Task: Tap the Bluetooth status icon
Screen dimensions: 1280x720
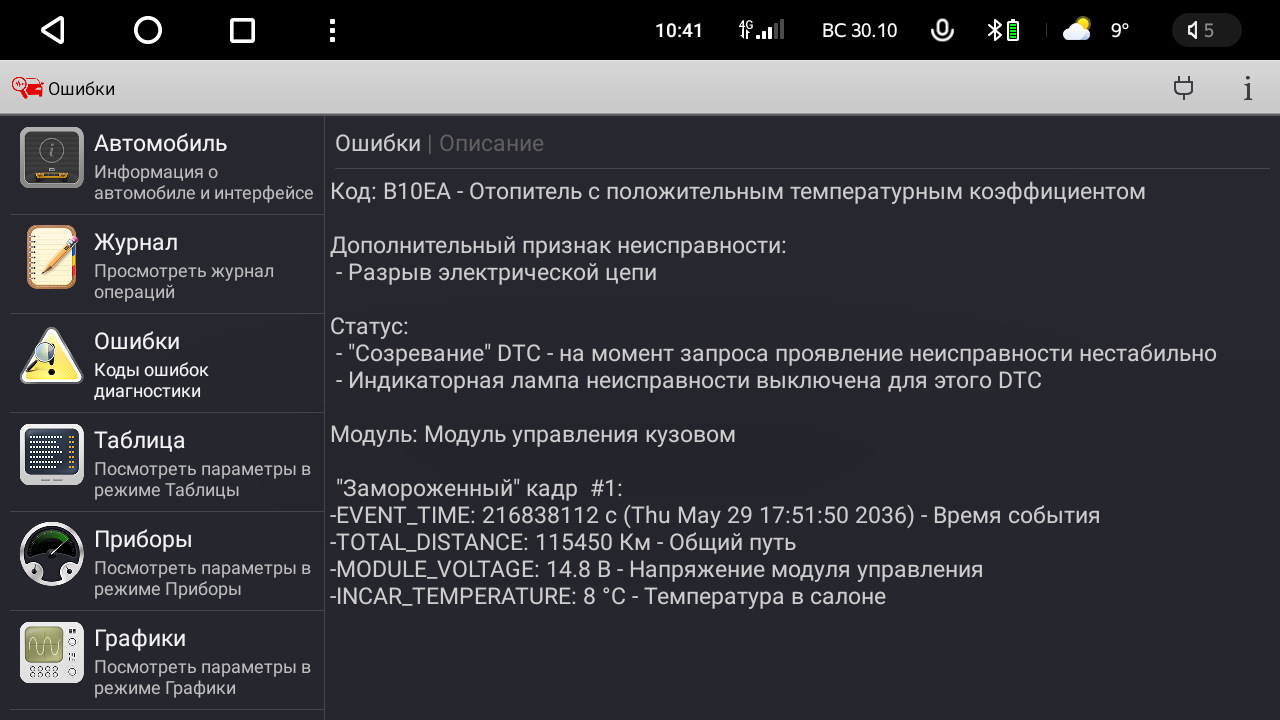Action: click(x=995, y=31)
